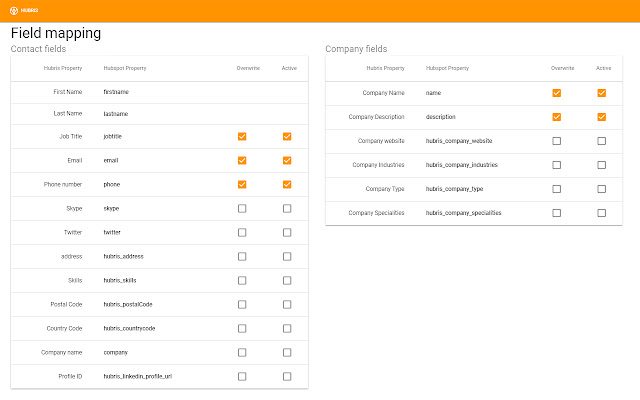The width and height of the screenshot is (640, 400).
Task: Enable Active for Twitter field
Action: pos(287,232)
